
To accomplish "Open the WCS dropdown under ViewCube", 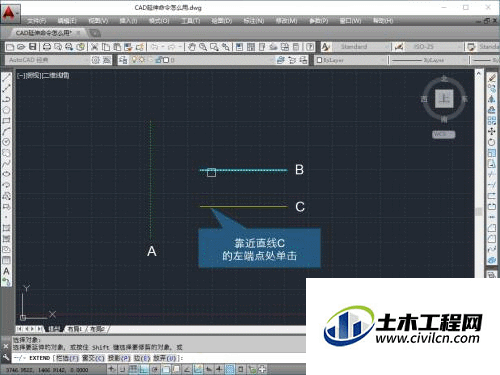I will [x=444, y=134].
